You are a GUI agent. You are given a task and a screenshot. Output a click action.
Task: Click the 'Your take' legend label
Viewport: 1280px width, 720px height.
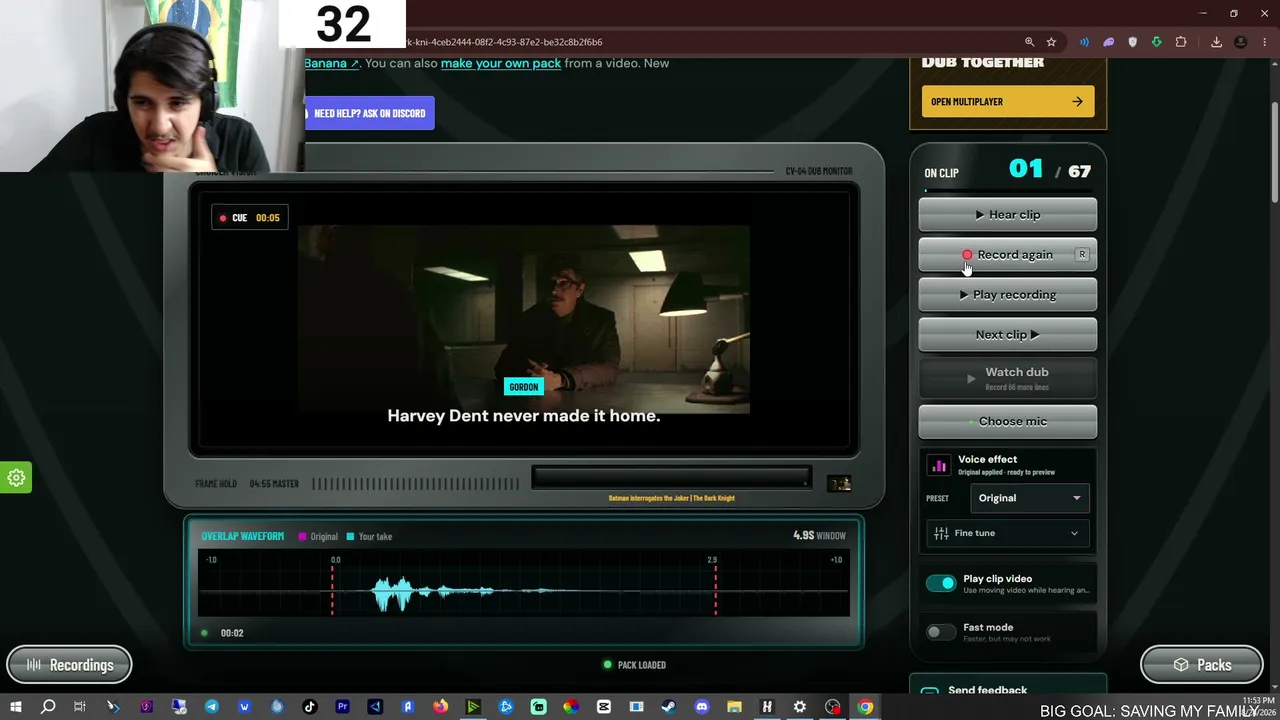point(375,537)
